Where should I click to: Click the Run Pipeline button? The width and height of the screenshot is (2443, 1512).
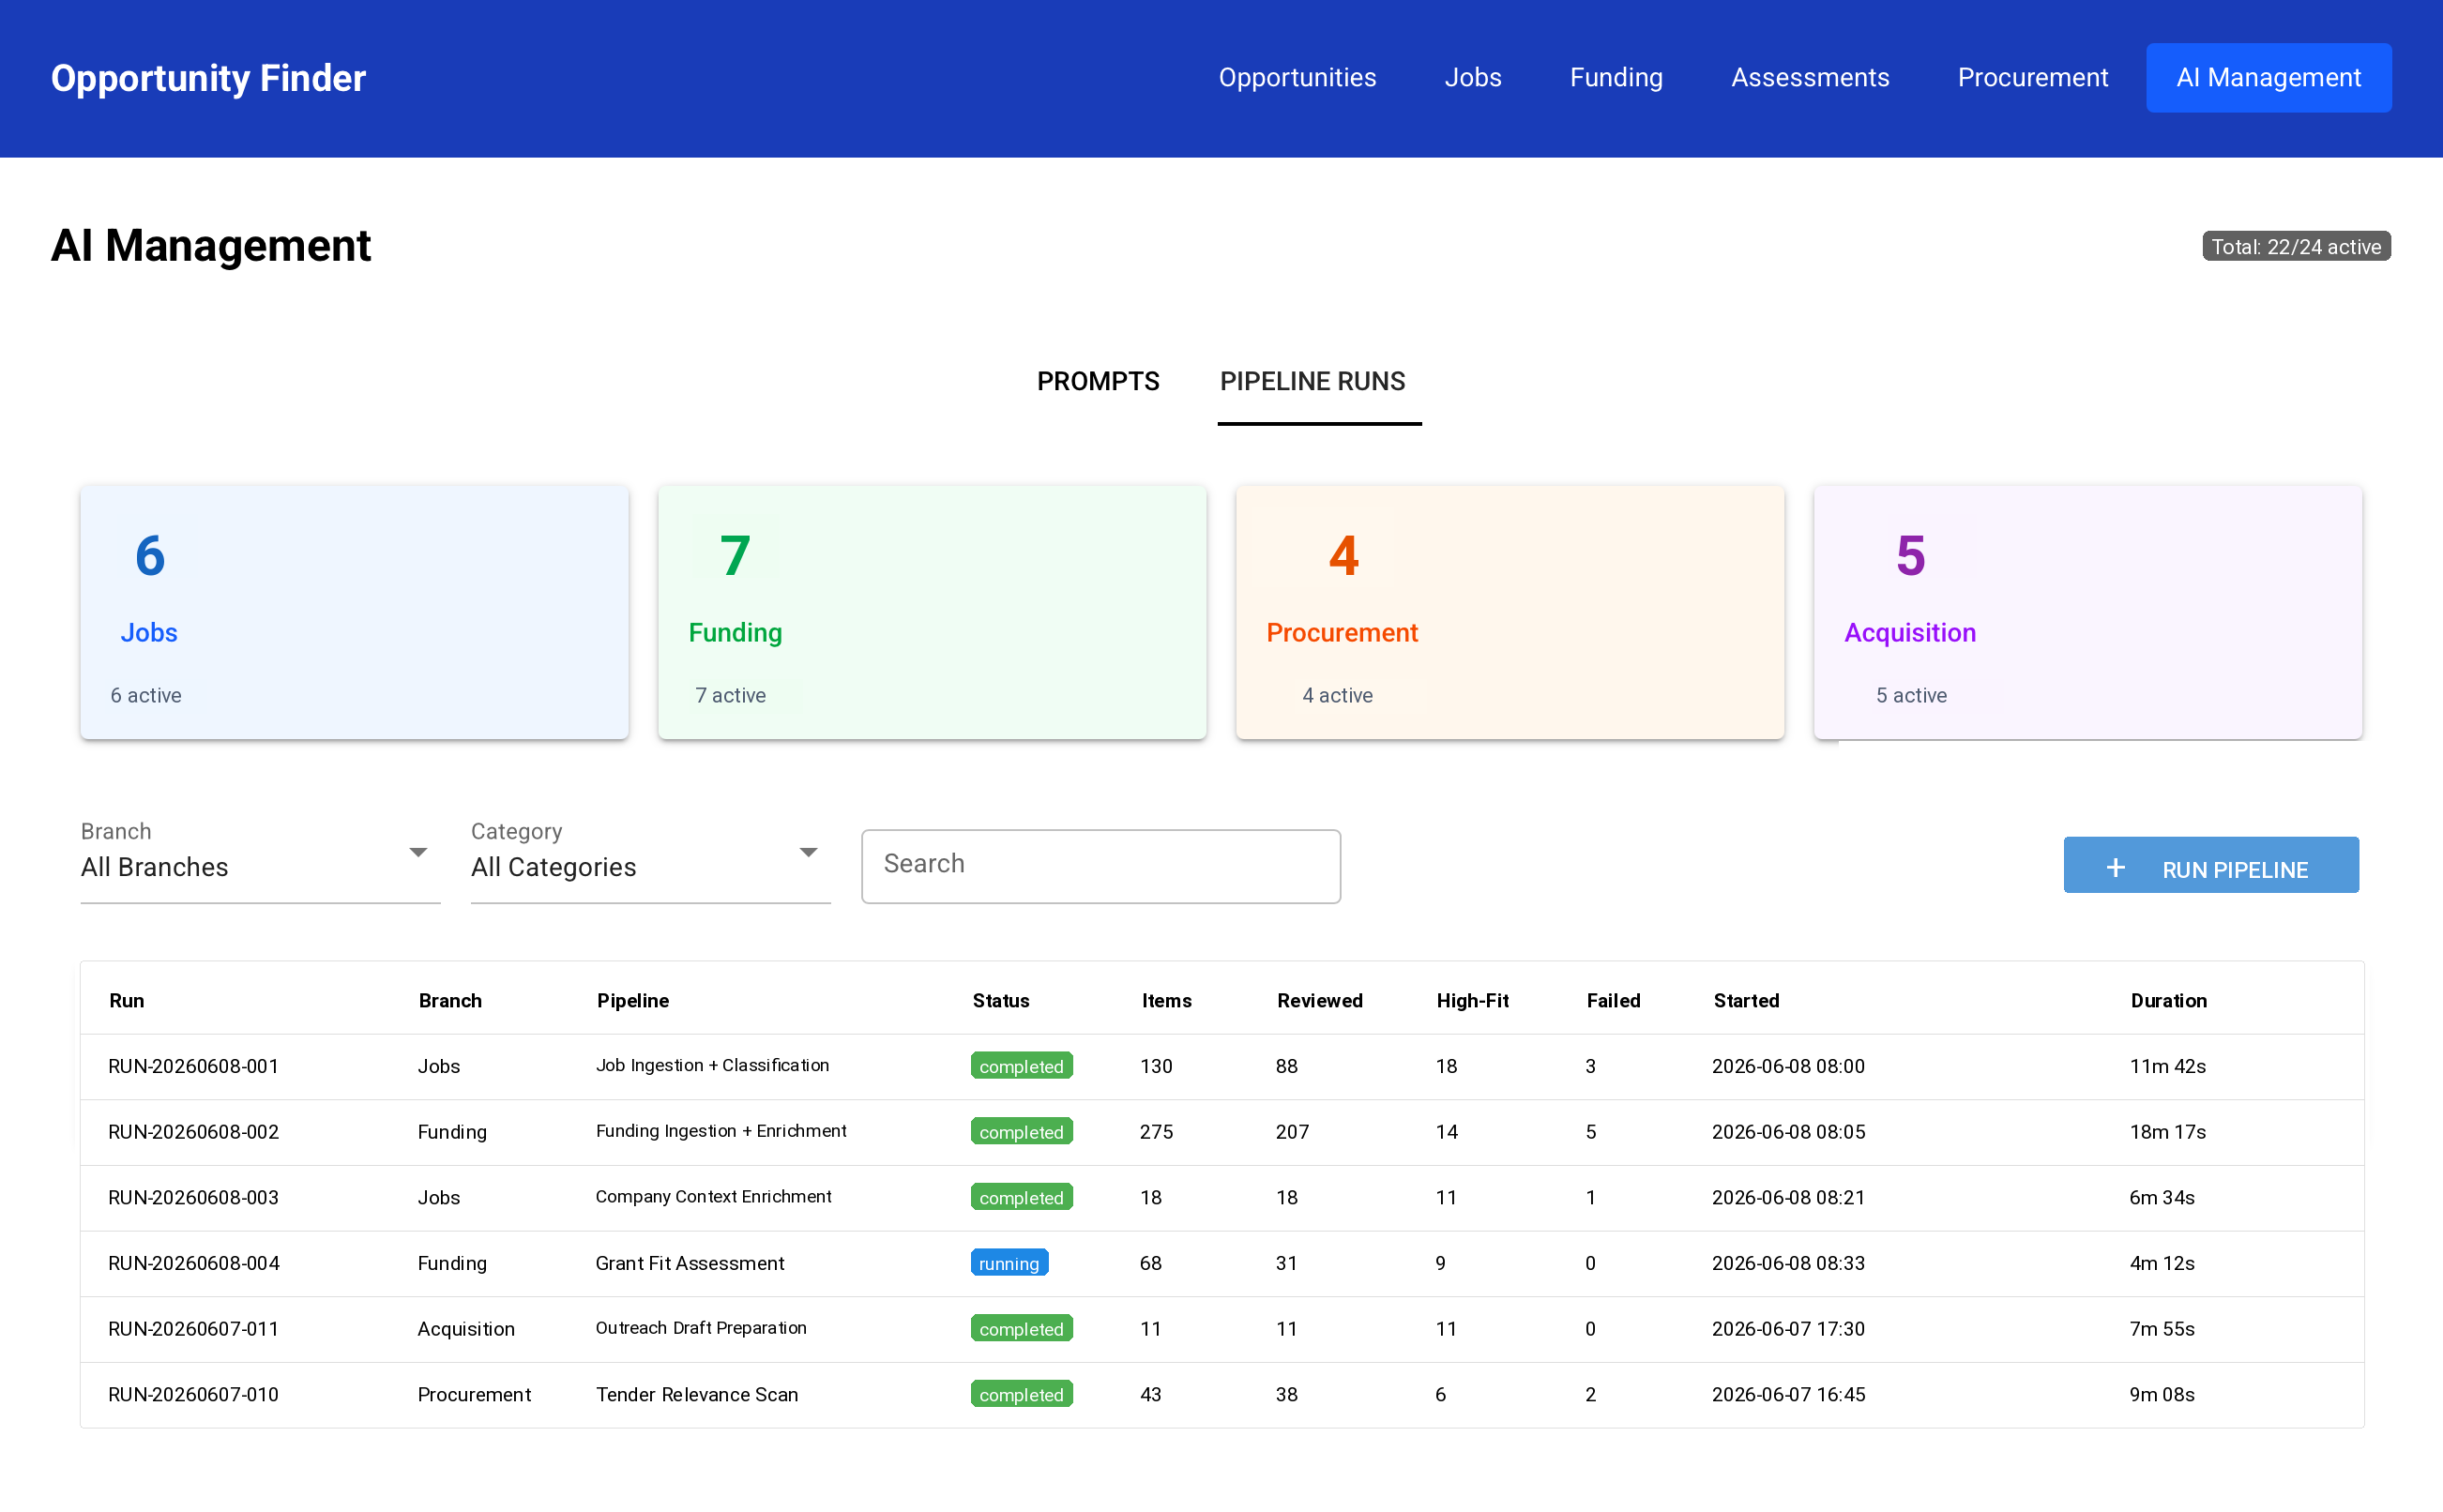(2210, 865)
